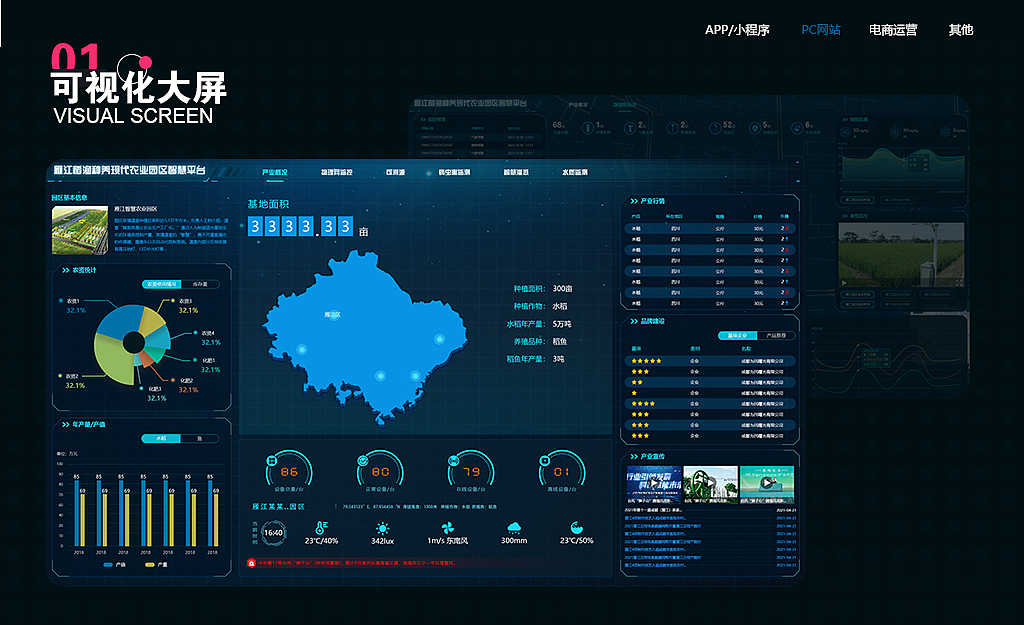Click the 基地面积 heading
Viewport: 1024px width, 625px height.
click(x=268, y=204)
